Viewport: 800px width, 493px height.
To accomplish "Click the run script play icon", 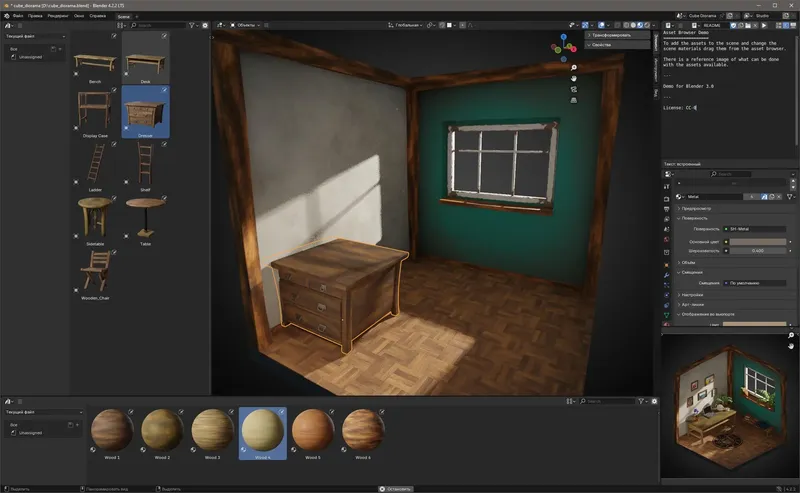I will point(765,25).
